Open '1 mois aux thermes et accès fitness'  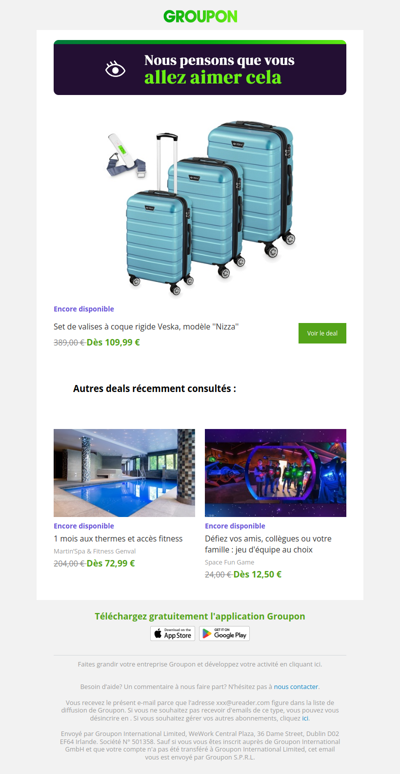[118, 539]
